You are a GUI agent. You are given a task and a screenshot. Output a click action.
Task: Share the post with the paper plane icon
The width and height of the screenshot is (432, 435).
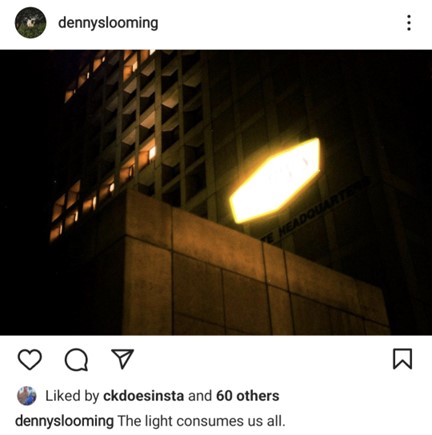122,359
